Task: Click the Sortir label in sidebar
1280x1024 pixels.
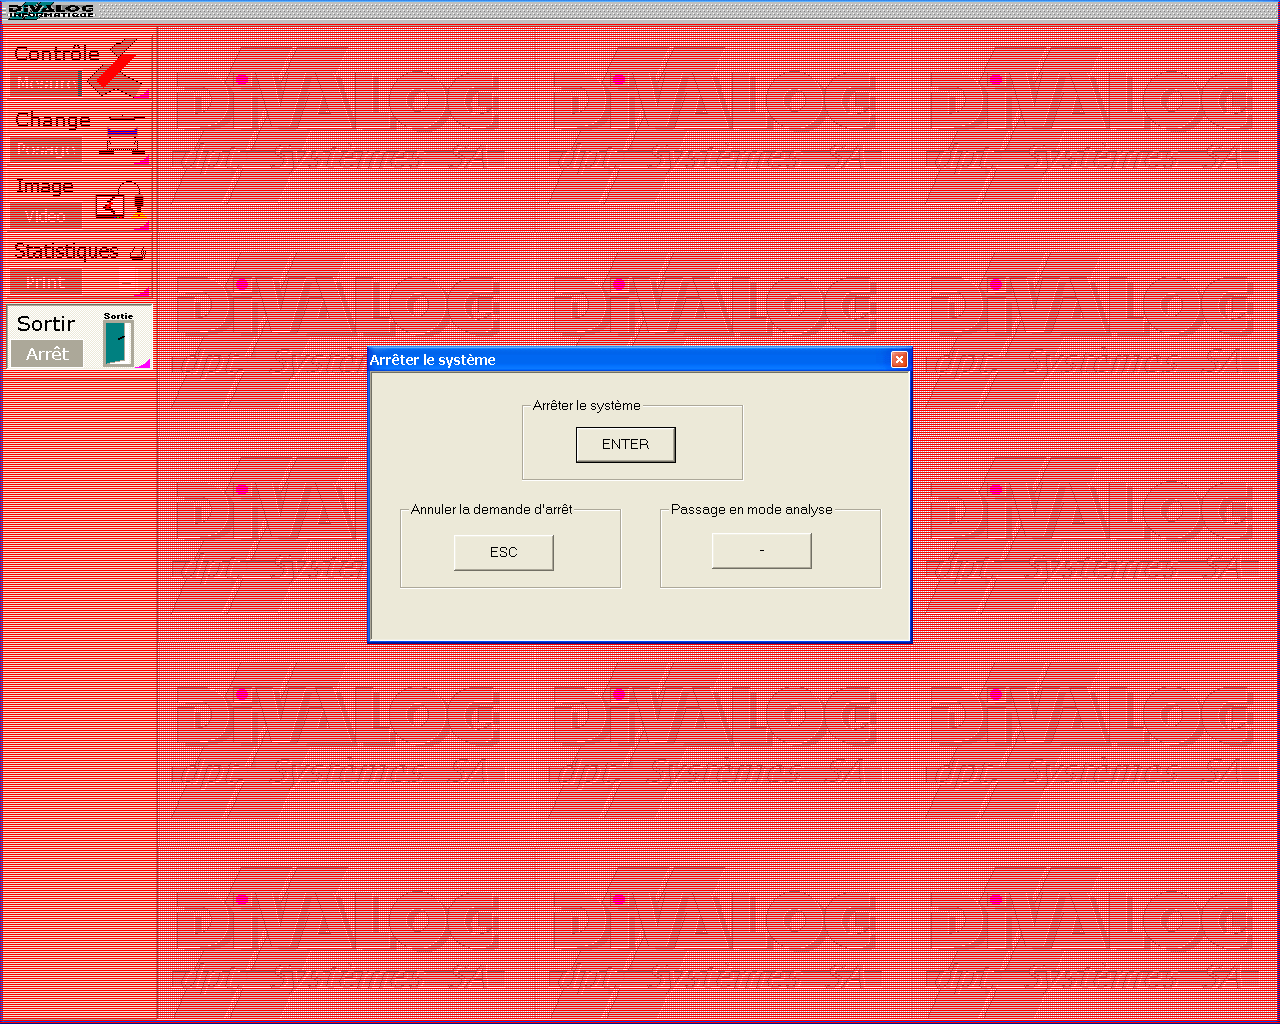Action: coord(46,324)
